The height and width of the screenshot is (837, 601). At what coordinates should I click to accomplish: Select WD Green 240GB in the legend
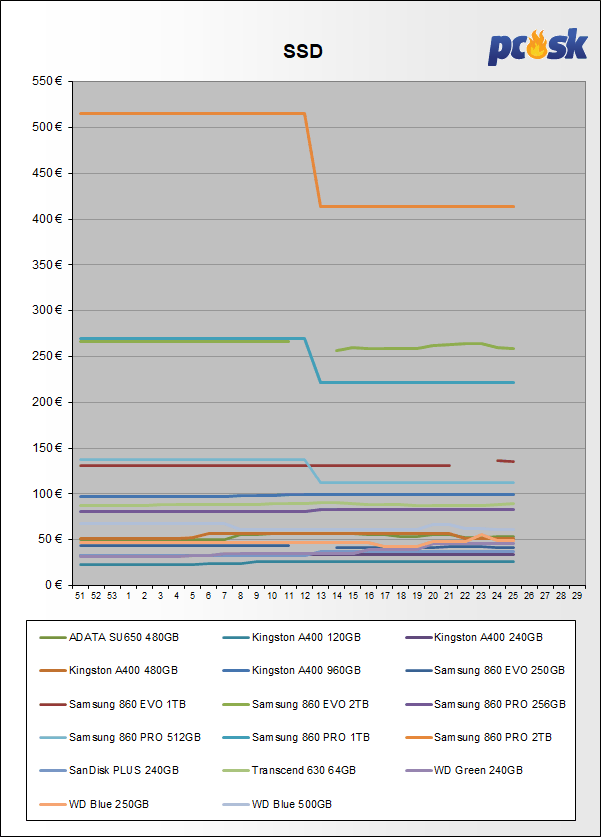pyautogui.click(x=477, y=772)
